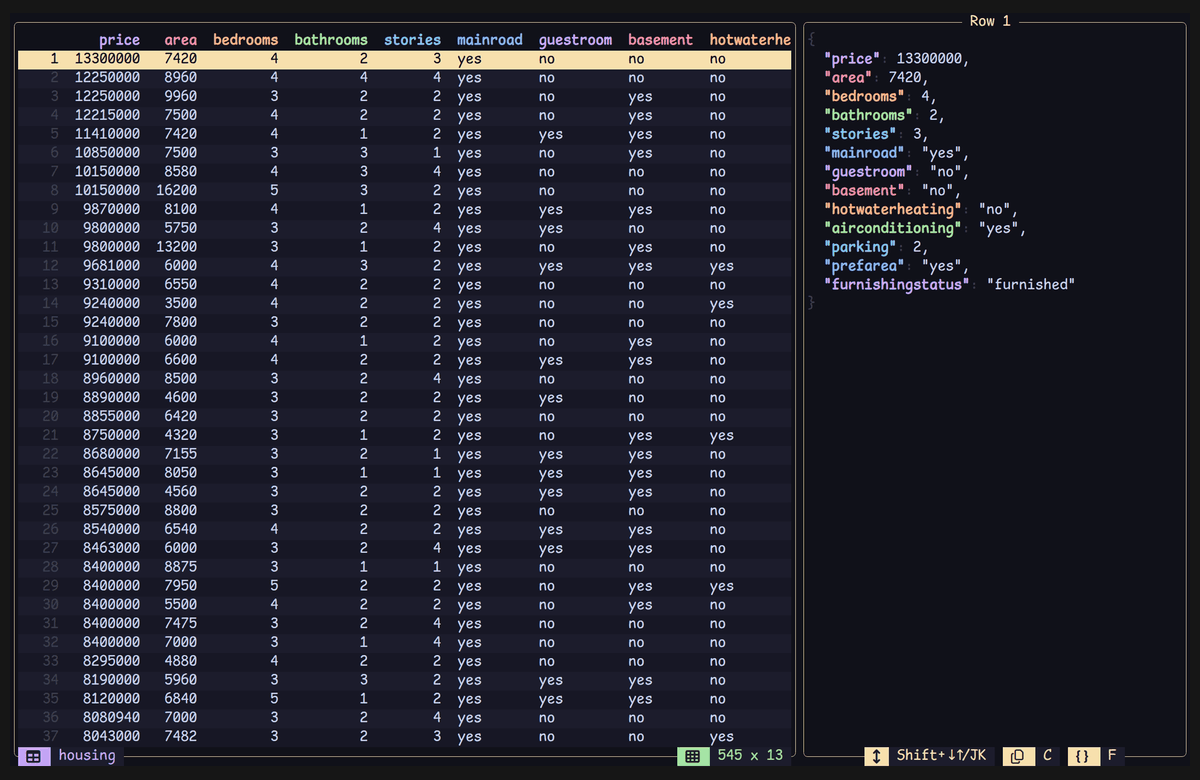This screenshot has width=1200, height=780.
Task: Click the area cell 3500
Action: [x=181, y=303]
